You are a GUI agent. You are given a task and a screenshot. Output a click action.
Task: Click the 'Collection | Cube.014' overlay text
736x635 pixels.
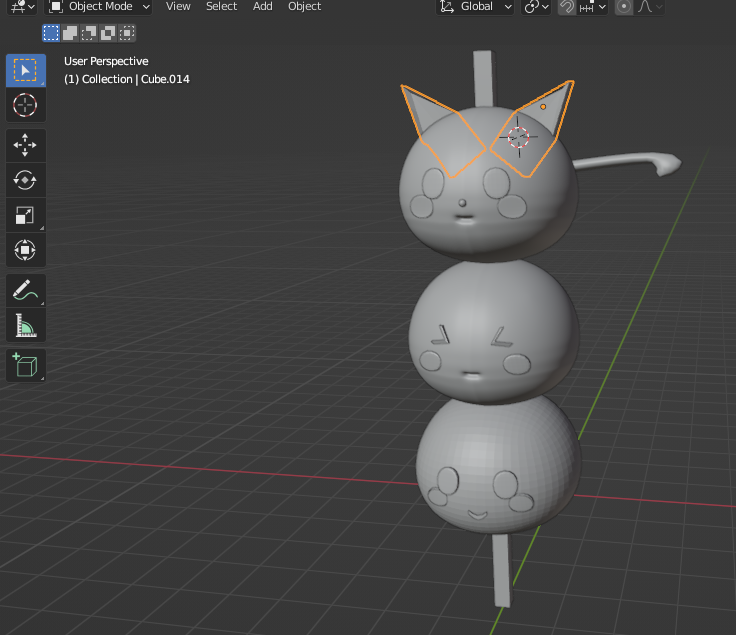[x=136, y=79]
